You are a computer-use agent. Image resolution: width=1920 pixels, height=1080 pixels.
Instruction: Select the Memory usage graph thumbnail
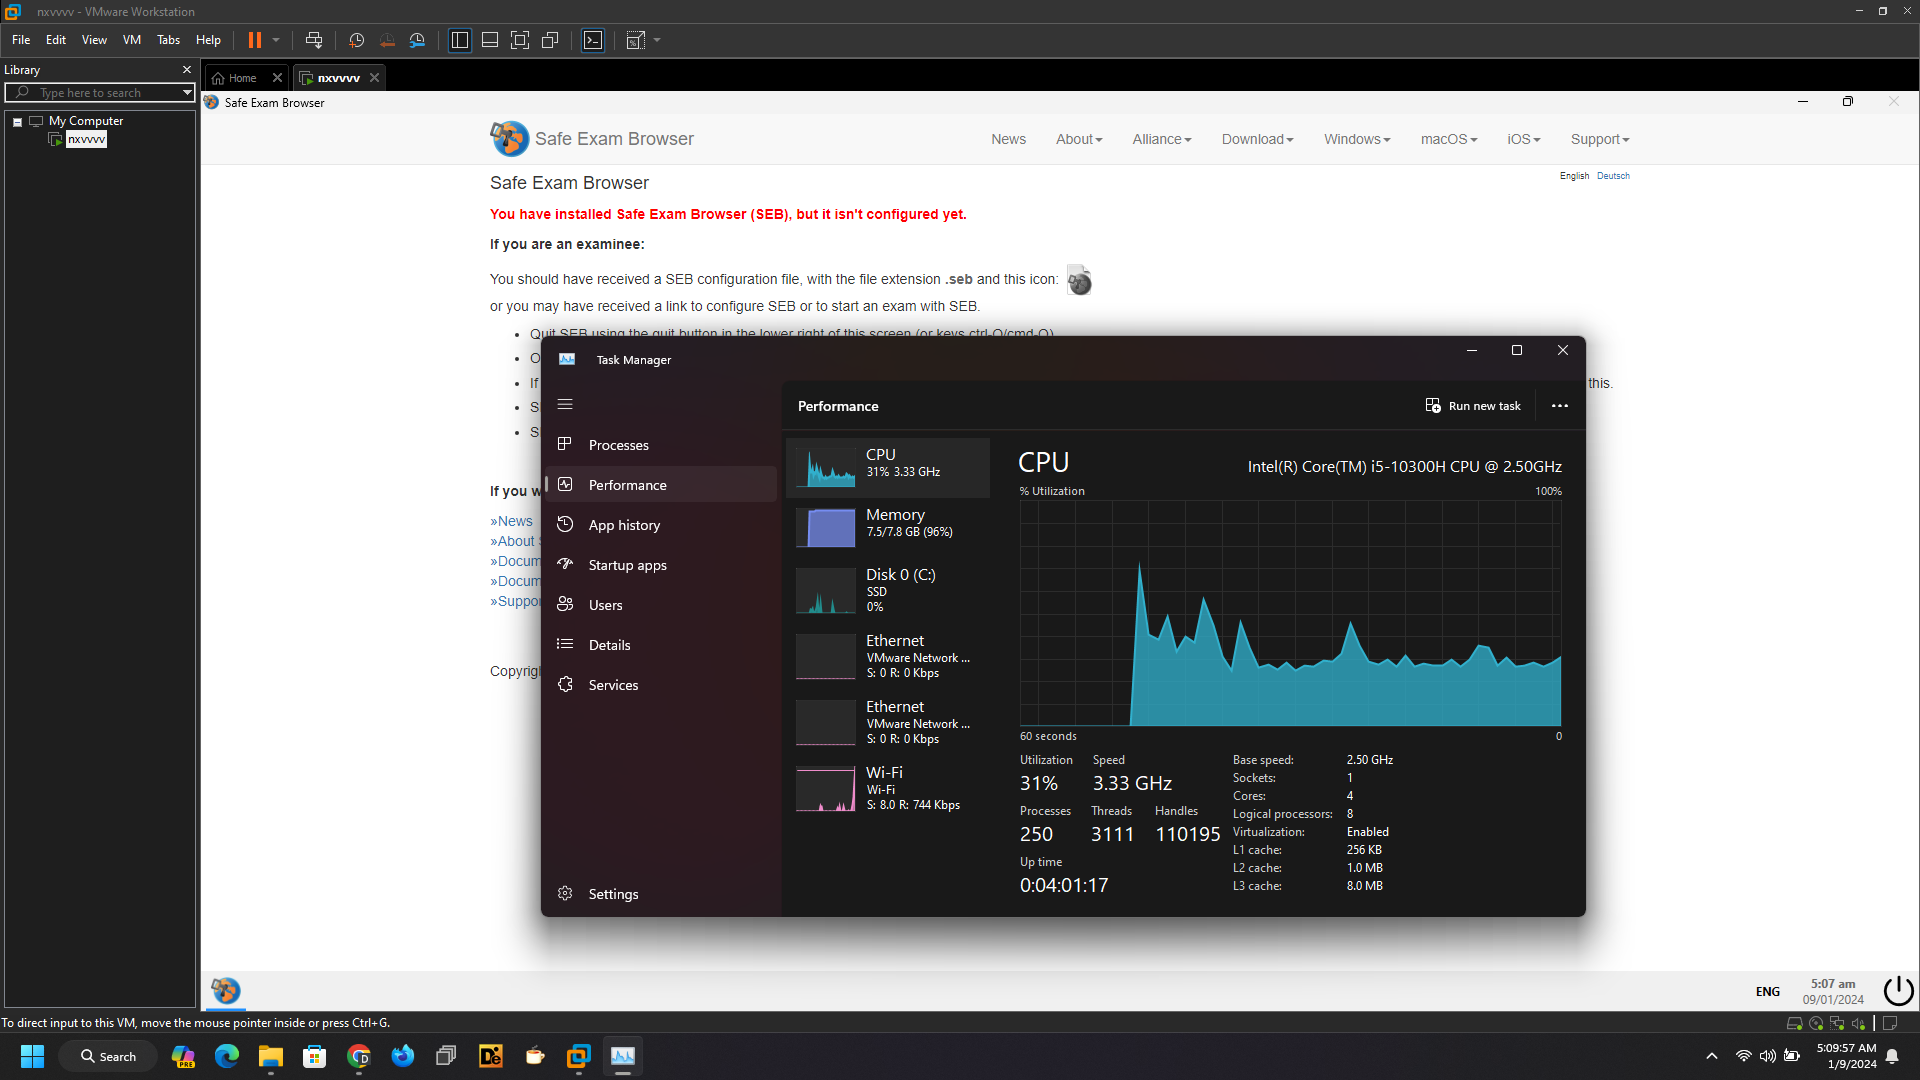826,527
